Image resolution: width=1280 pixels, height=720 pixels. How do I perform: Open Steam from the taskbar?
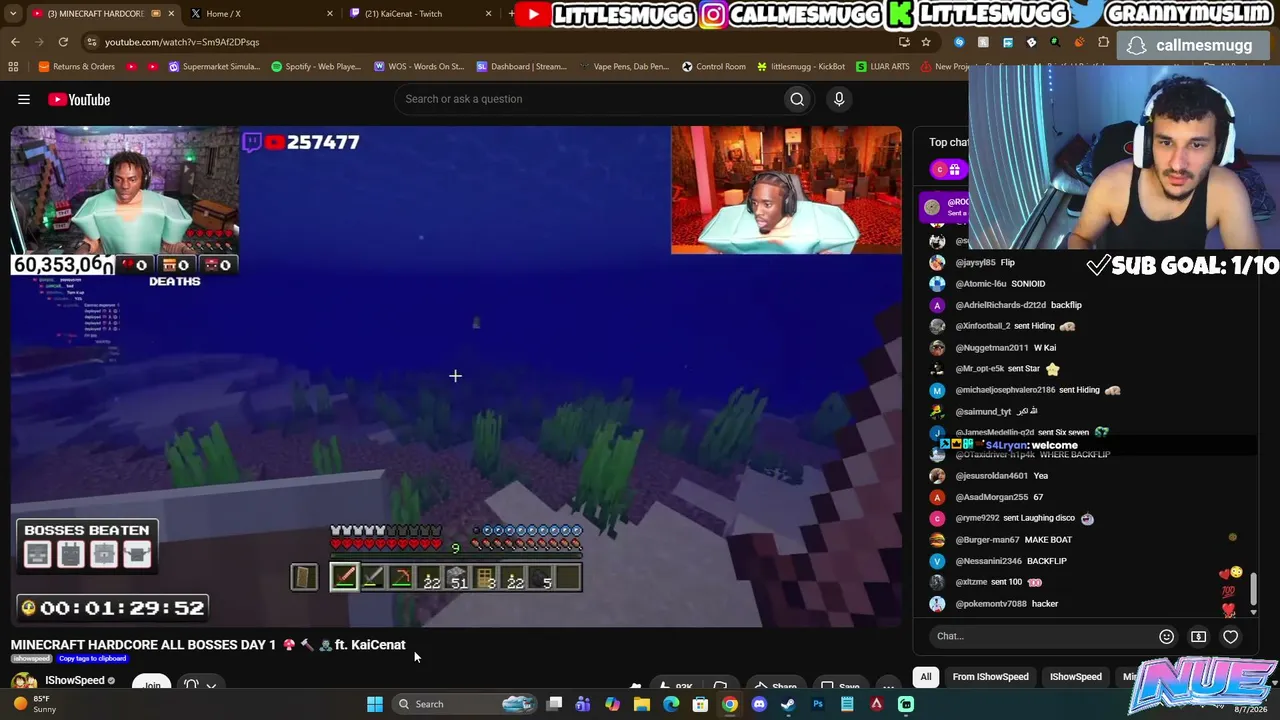coord(788,704)
